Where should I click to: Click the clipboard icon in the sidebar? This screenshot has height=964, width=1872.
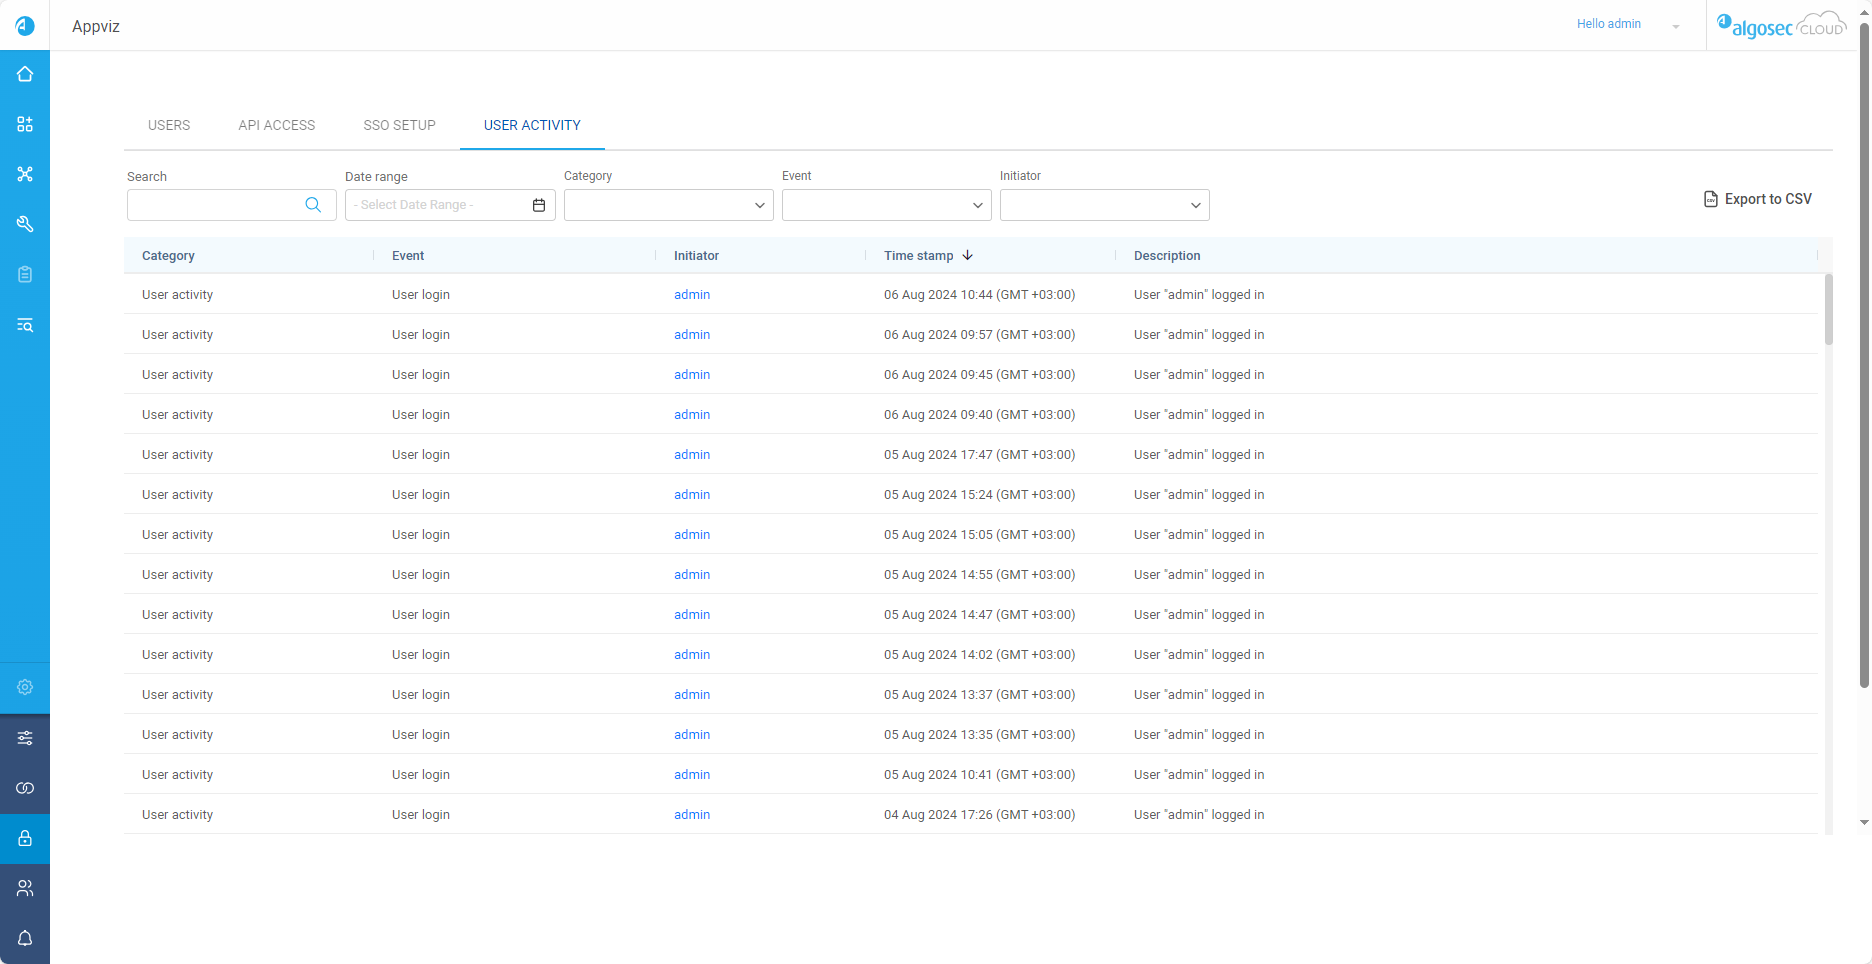point(25,274)
